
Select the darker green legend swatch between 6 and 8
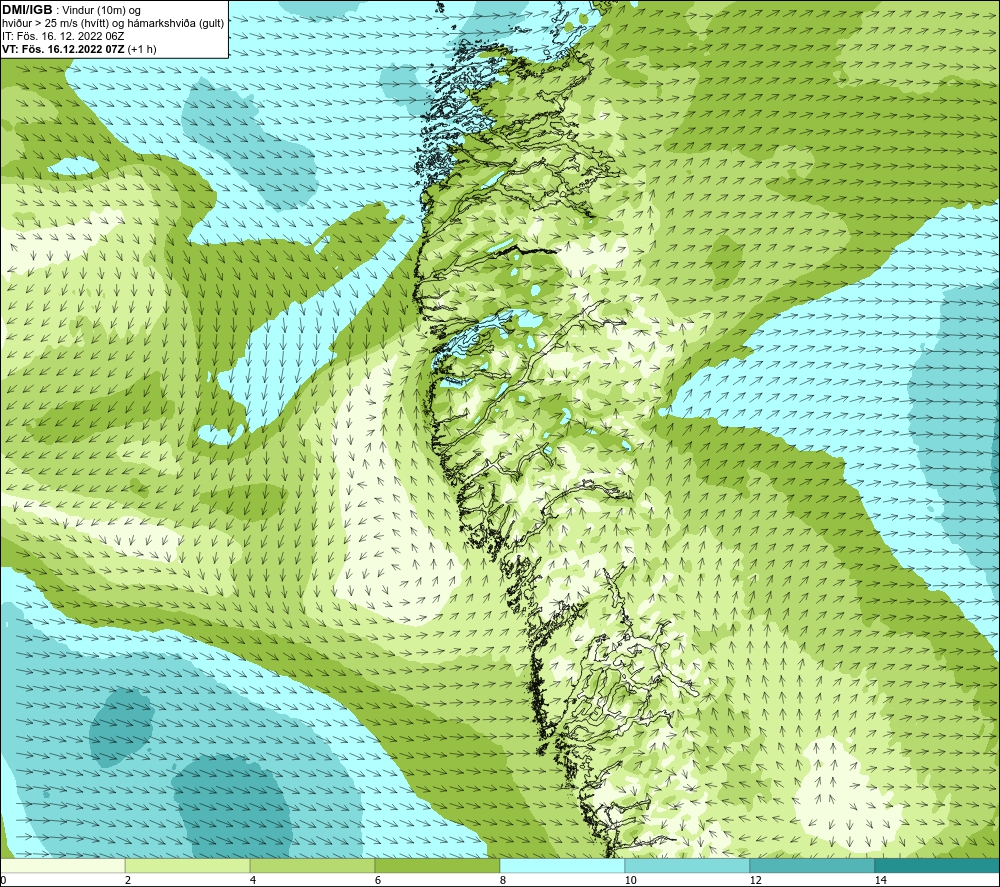pyautogui.click(x=438, y=865)
